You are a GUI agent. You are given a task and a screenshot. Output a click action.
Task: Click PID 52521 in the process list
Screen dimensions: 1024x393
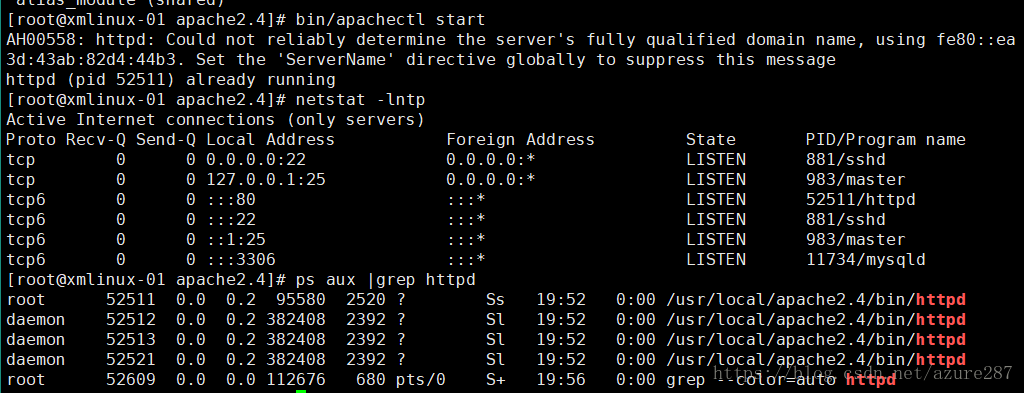(131, 360)
